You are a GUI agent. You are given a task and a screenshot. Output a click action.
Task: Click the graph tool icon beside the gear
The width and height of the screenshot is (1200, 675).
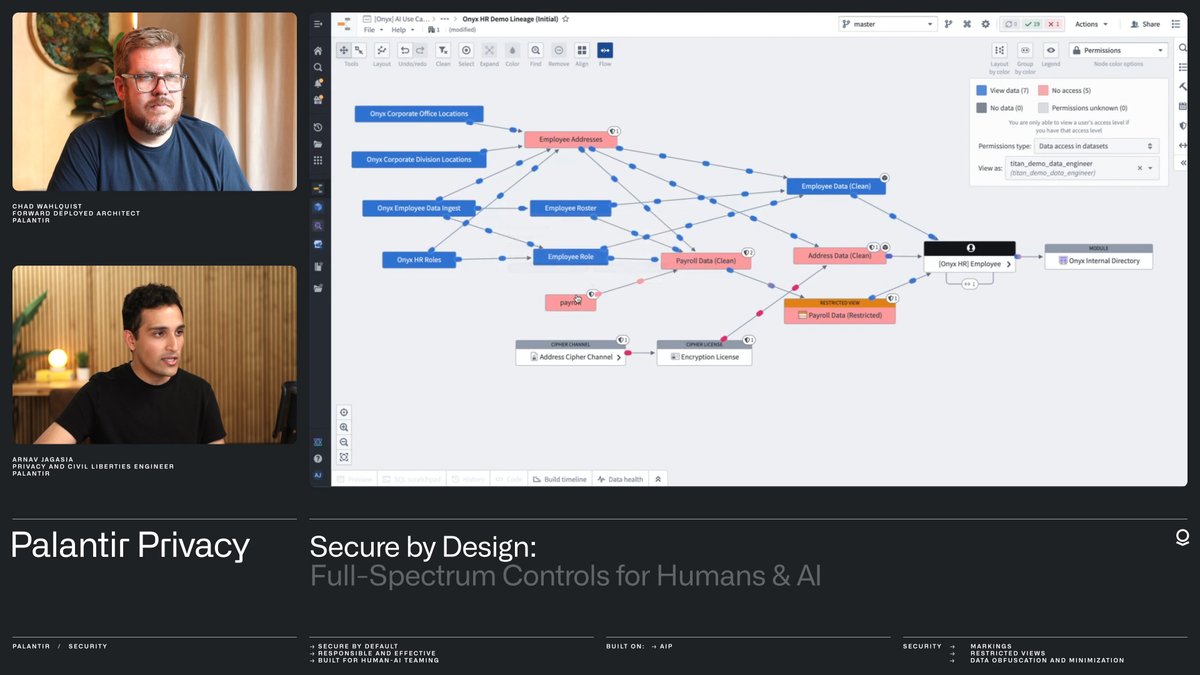967,24
